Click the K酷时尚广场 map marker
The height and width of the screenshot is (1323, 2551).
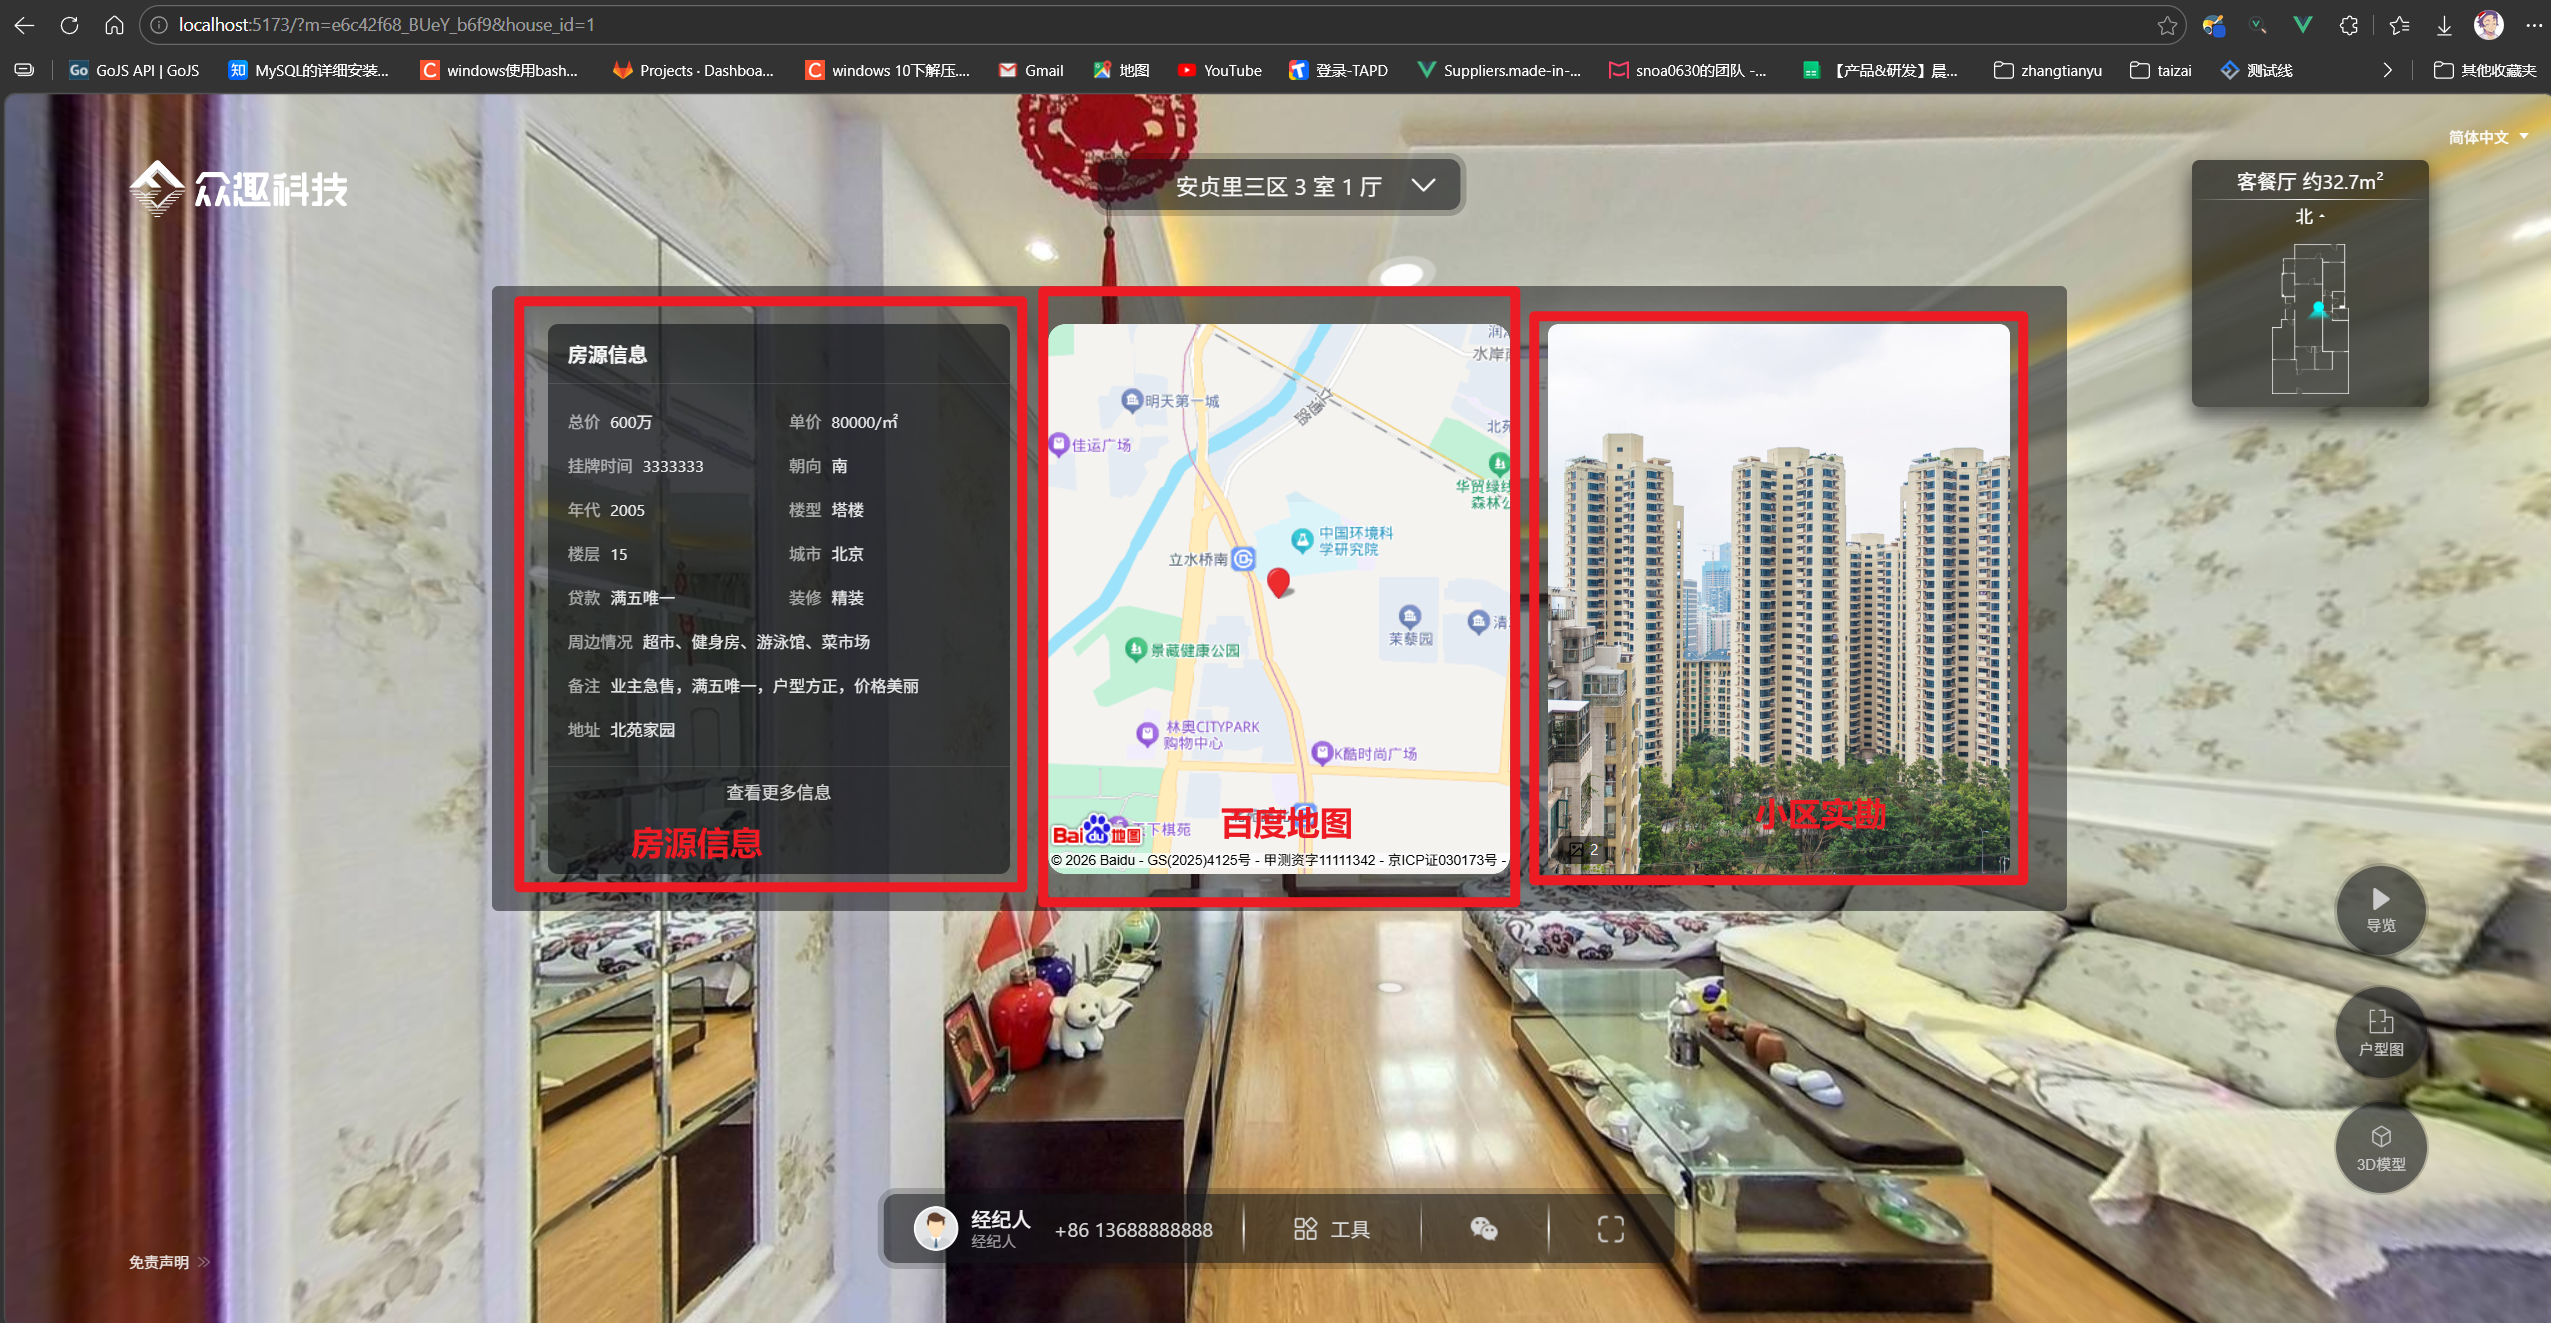point(1322,752)
